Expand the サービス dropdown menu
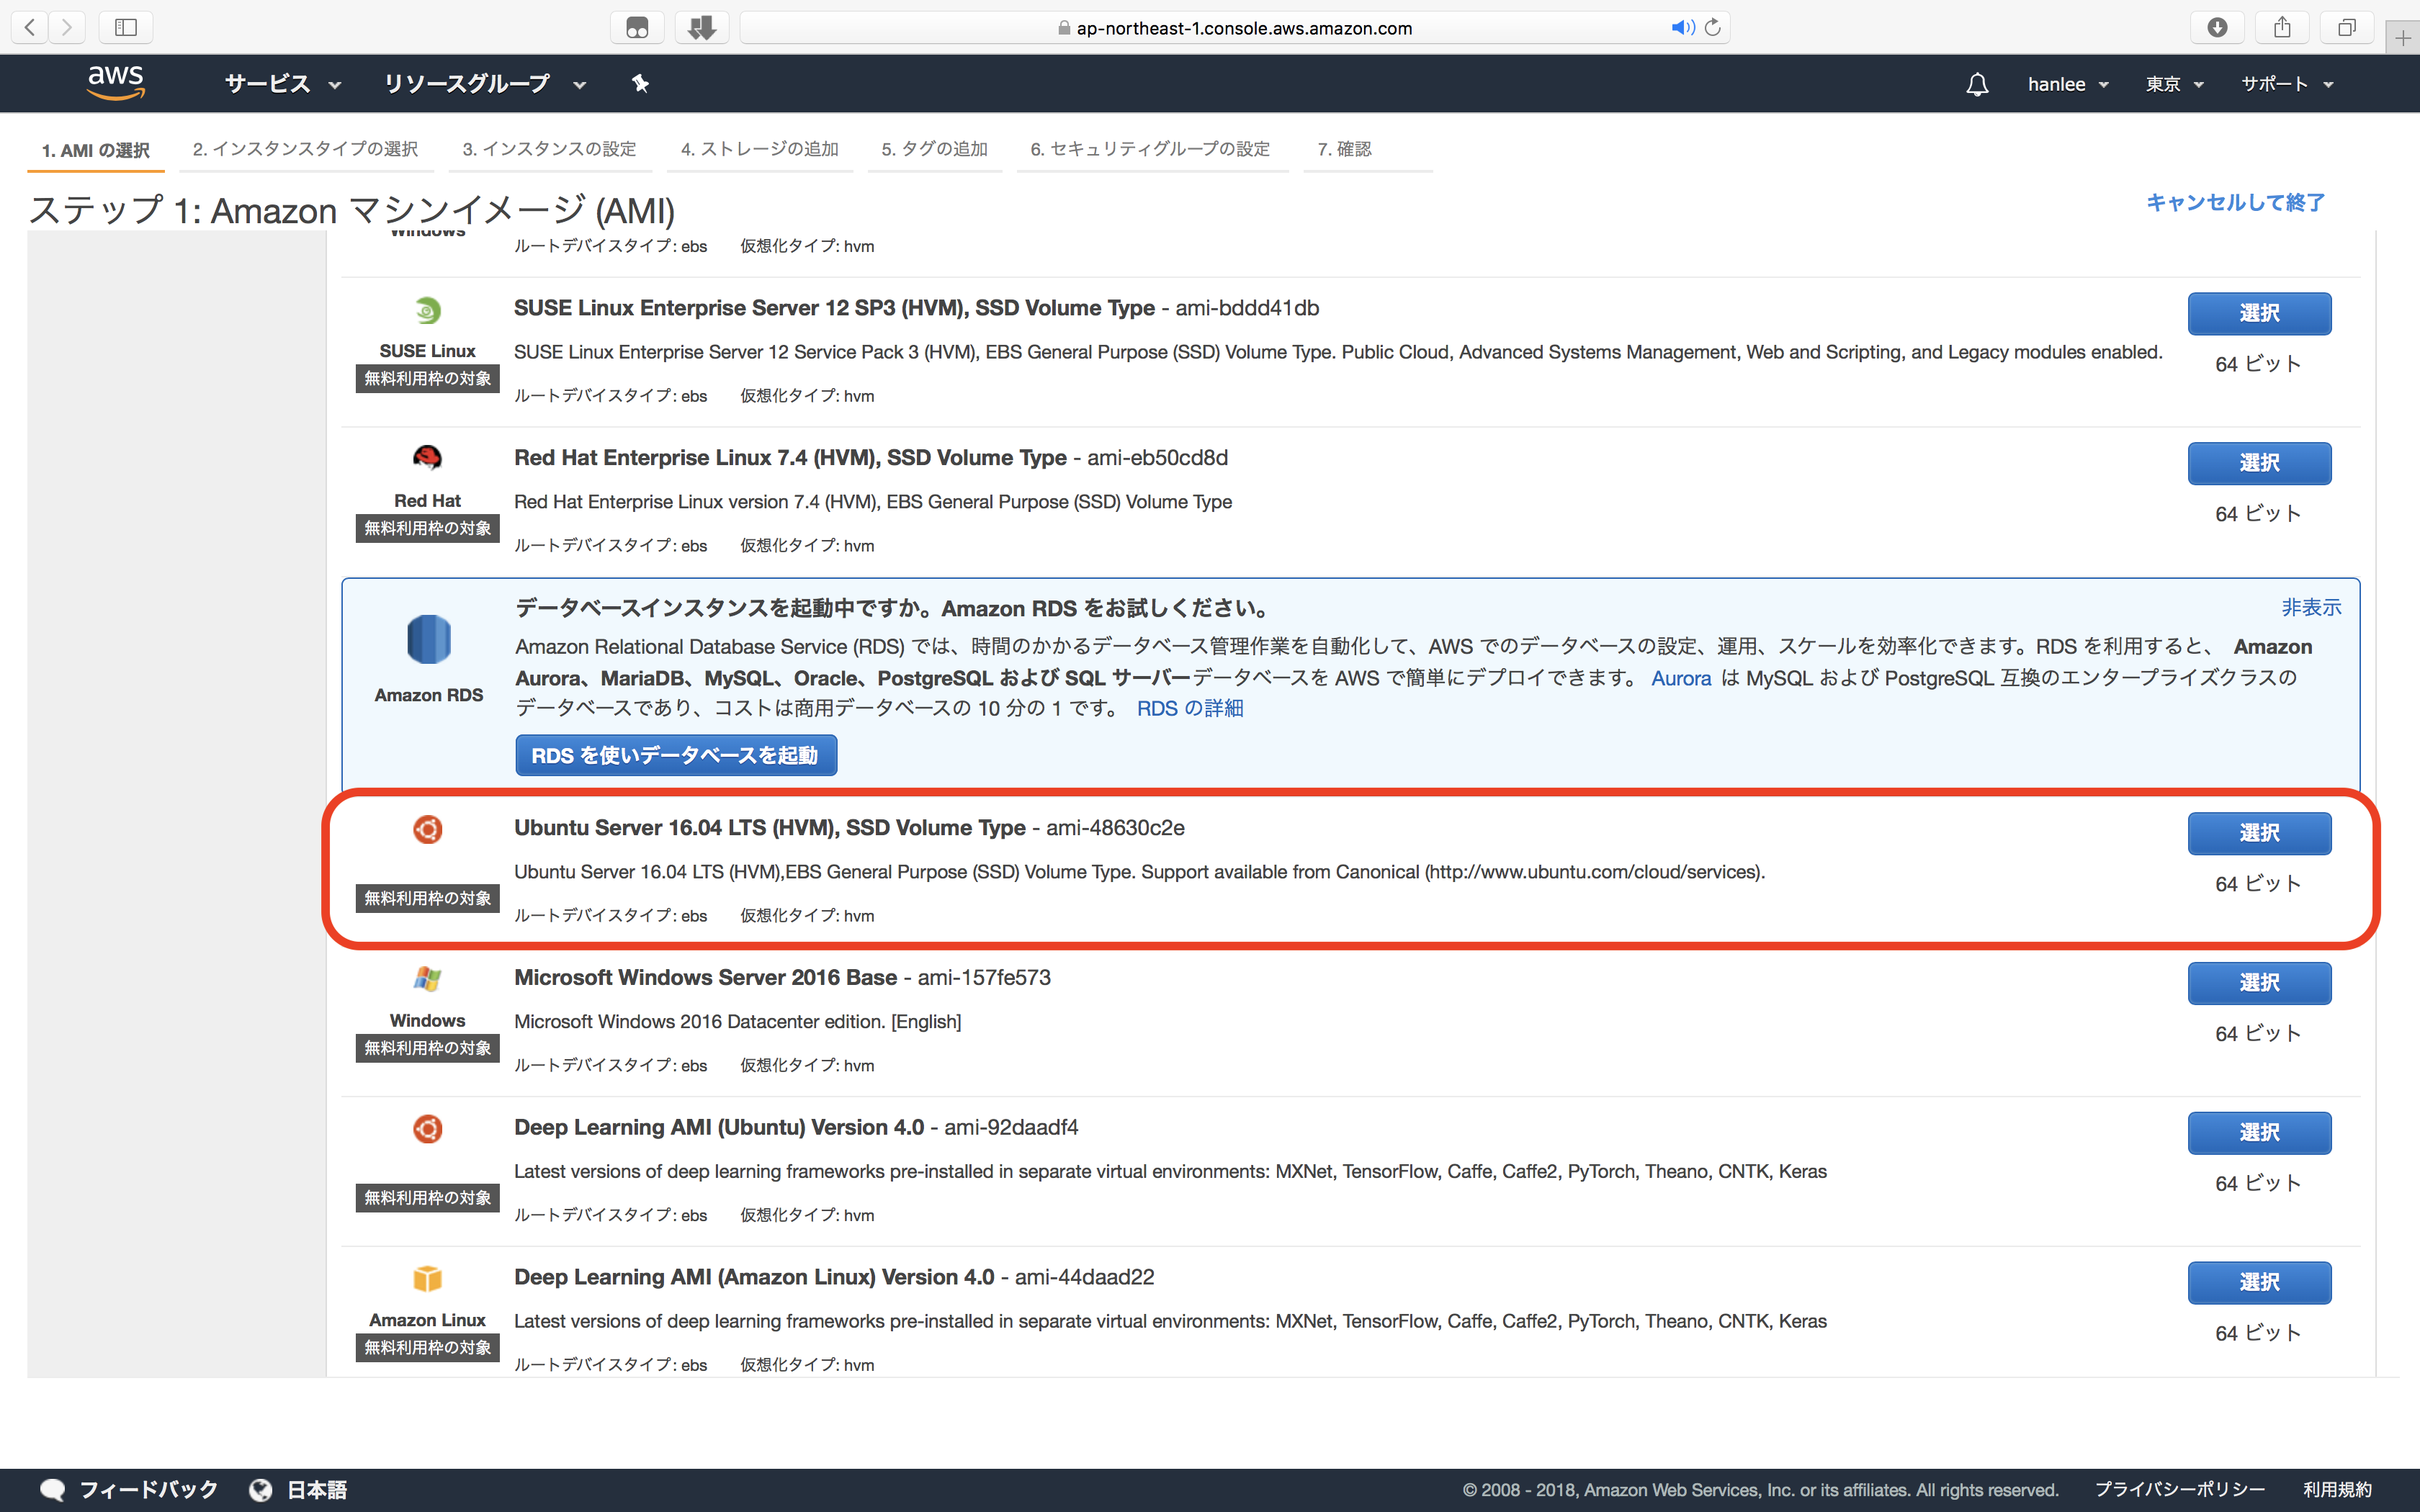Image resolution: width=2420 pixels, height=1512 pixels. [283, 84]
